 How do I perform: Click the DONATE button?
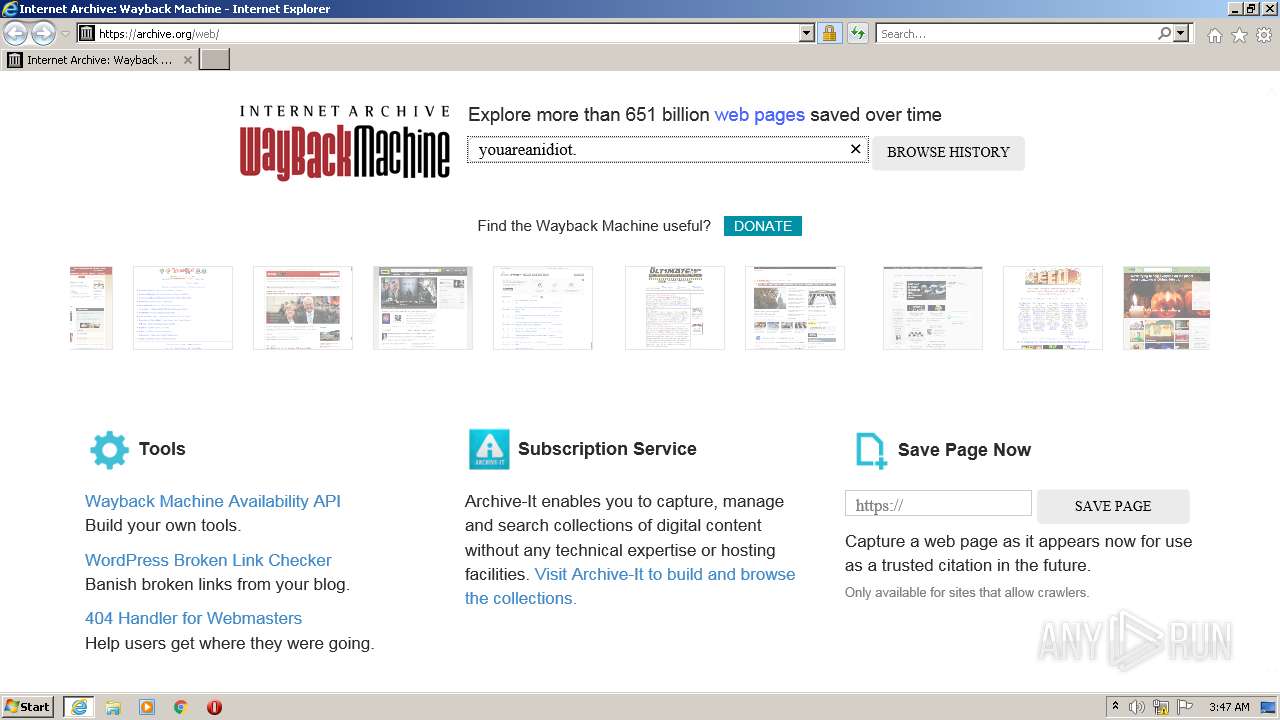coord(763,226)
